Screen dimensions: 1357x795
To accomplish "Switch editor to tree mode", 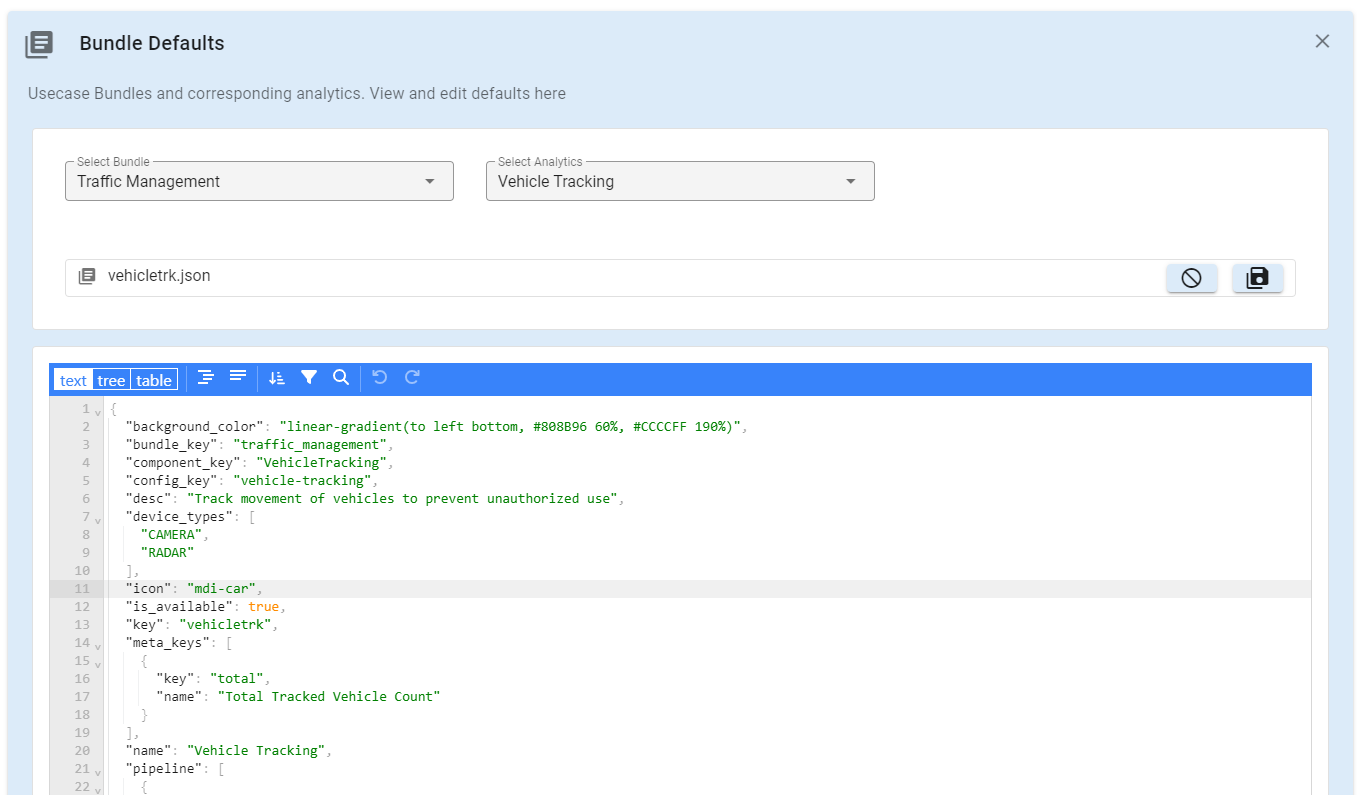I will [x=111, y=380].
